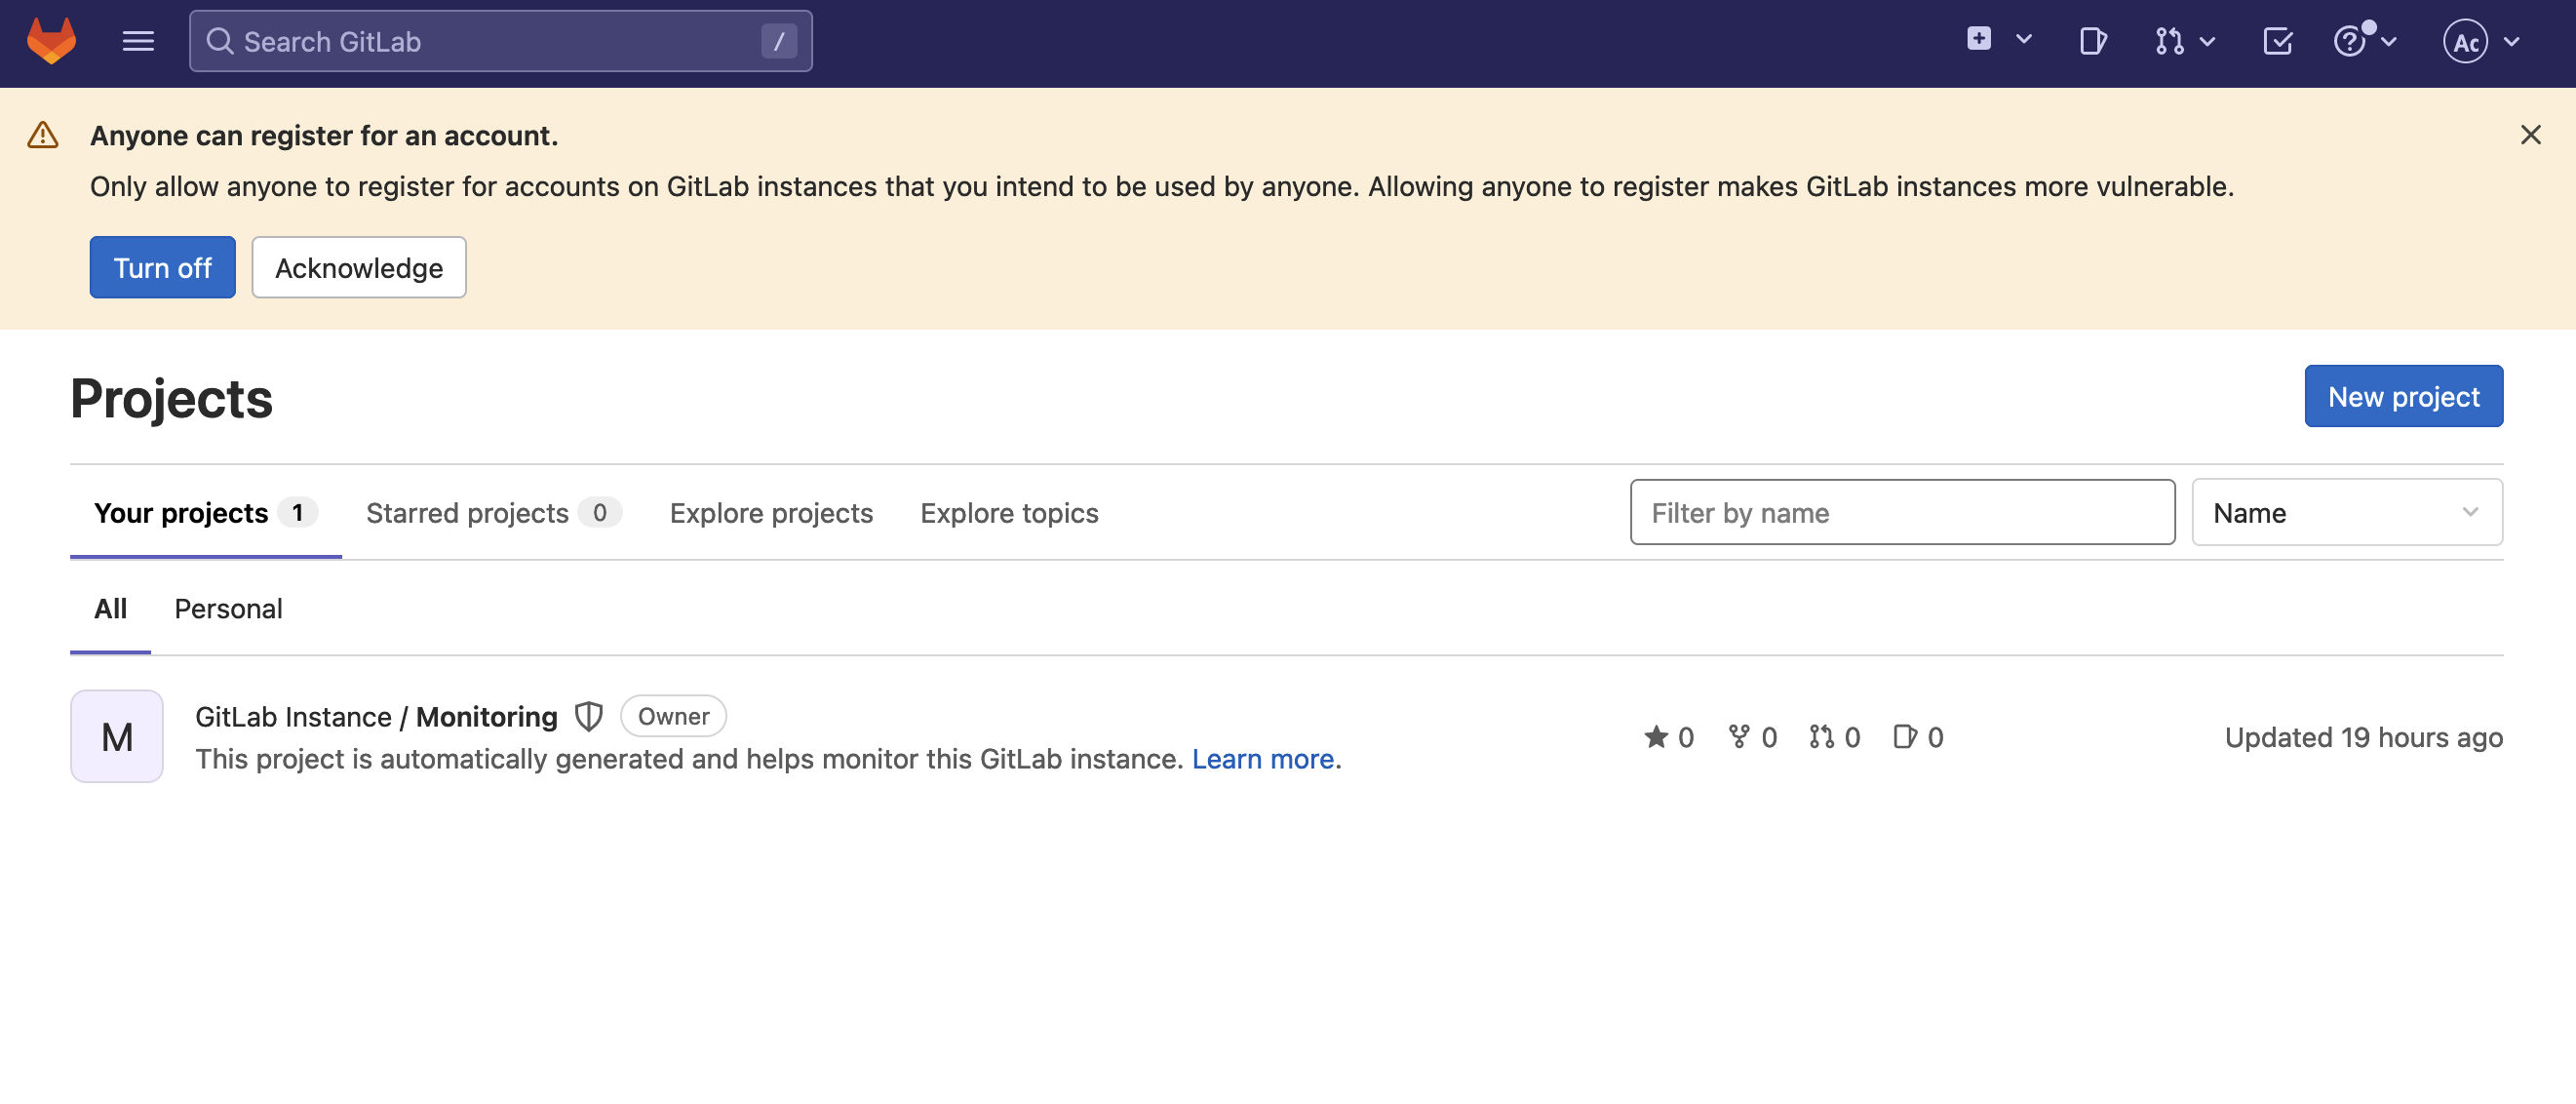This screenshot has height=1104, width=2576.
Task: Click the help question mark icon
Action: (x=2350, y=41)
